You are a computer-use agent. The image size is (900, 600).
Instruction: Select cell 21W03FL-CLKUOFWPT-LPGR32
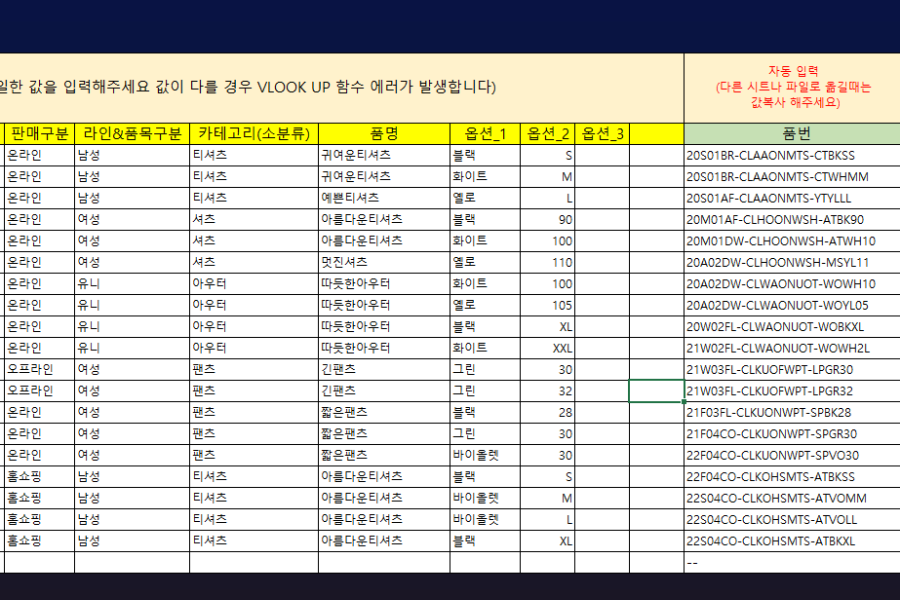(793, 391)
